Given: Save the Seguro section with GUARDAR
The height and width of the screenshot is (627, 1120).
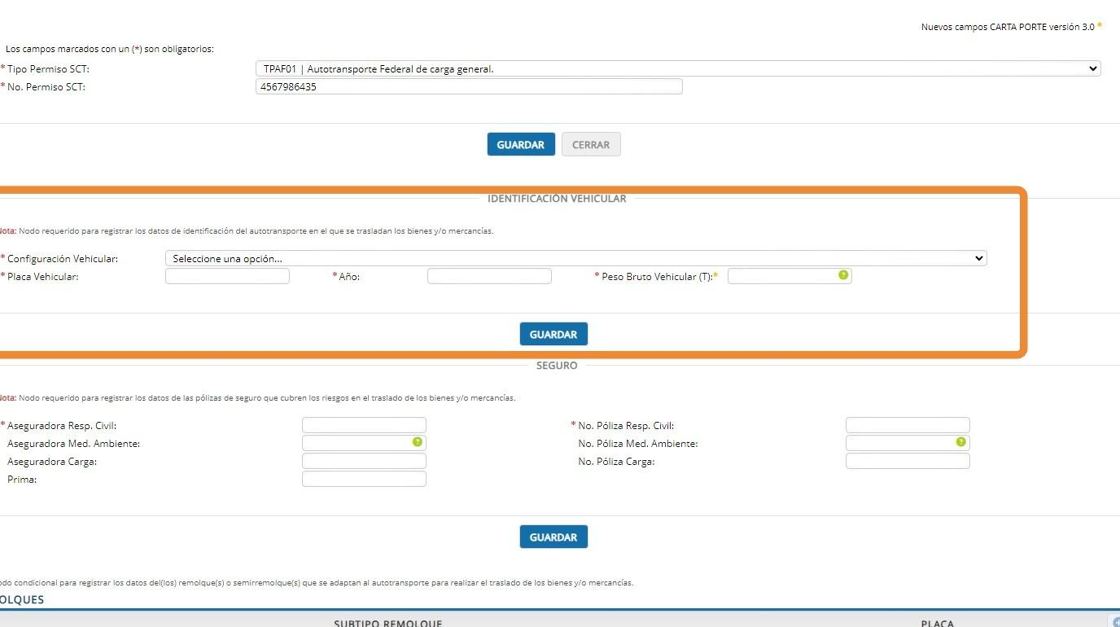Looking at the screenshot, I should tap(554, 537).
